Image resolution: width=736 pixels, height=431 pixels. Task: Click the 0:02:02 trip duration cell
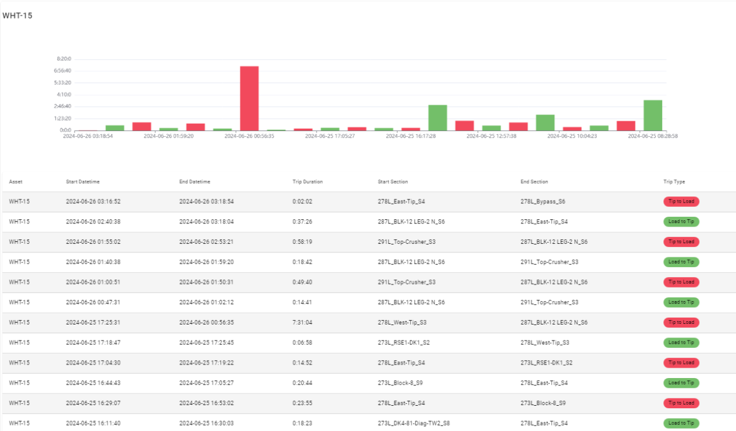[x=302, y=201]
